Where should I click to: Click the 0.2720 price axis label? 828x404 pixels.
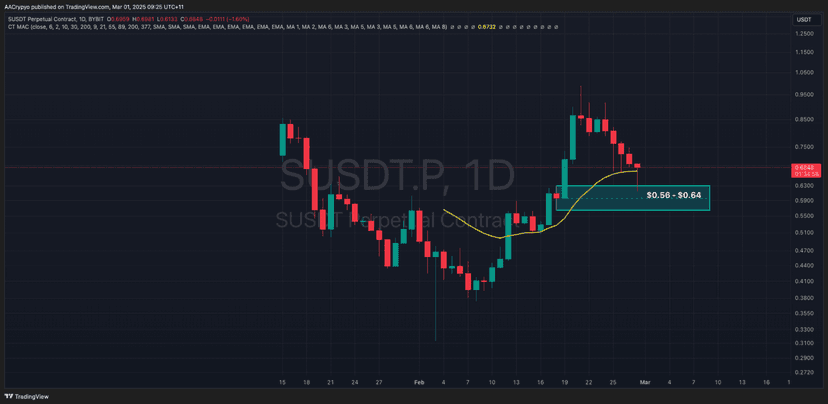(804, 372)
